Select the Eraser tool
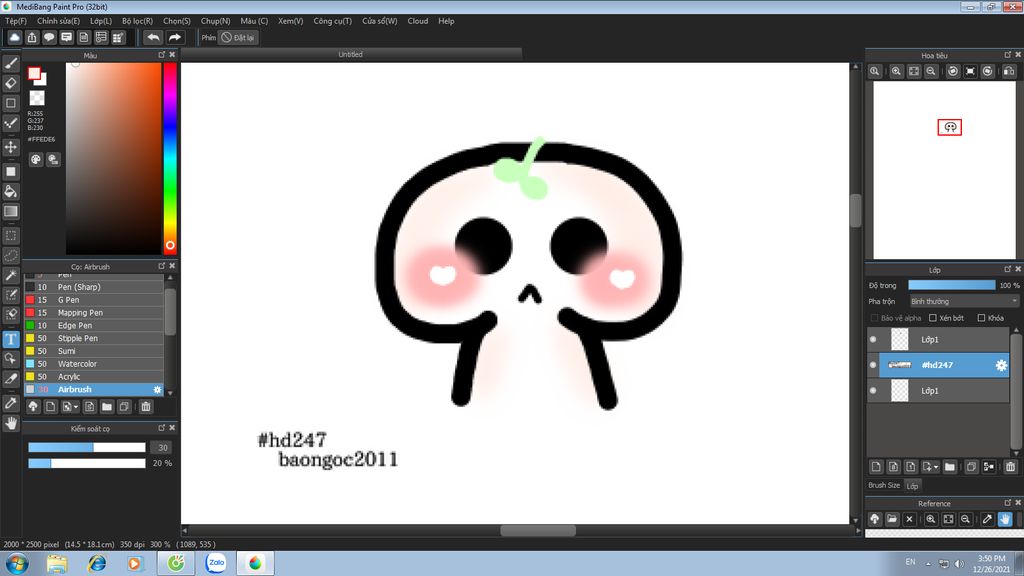Screen dimensions: 1024x576 click(x=11, y=84)
